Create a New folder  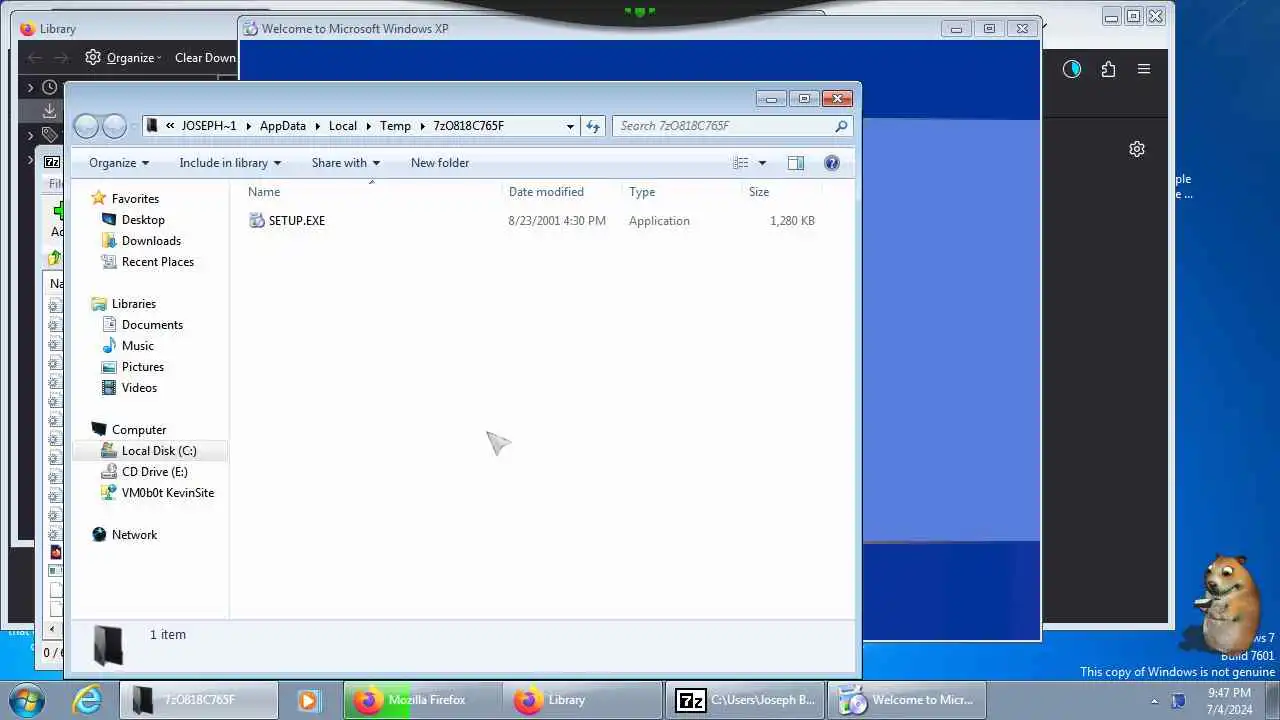point(440,163)
